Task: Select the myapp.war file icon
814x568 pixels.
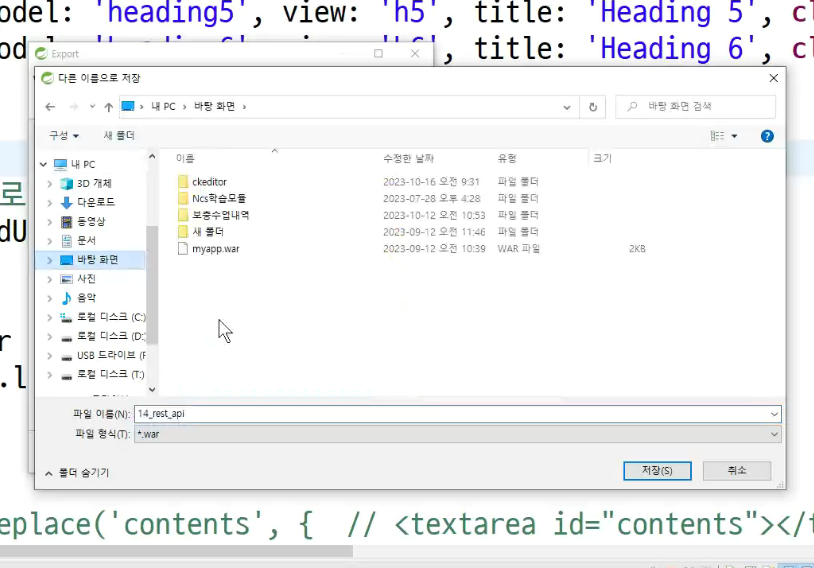Action: pyautogui.click(x=183, y=249)
